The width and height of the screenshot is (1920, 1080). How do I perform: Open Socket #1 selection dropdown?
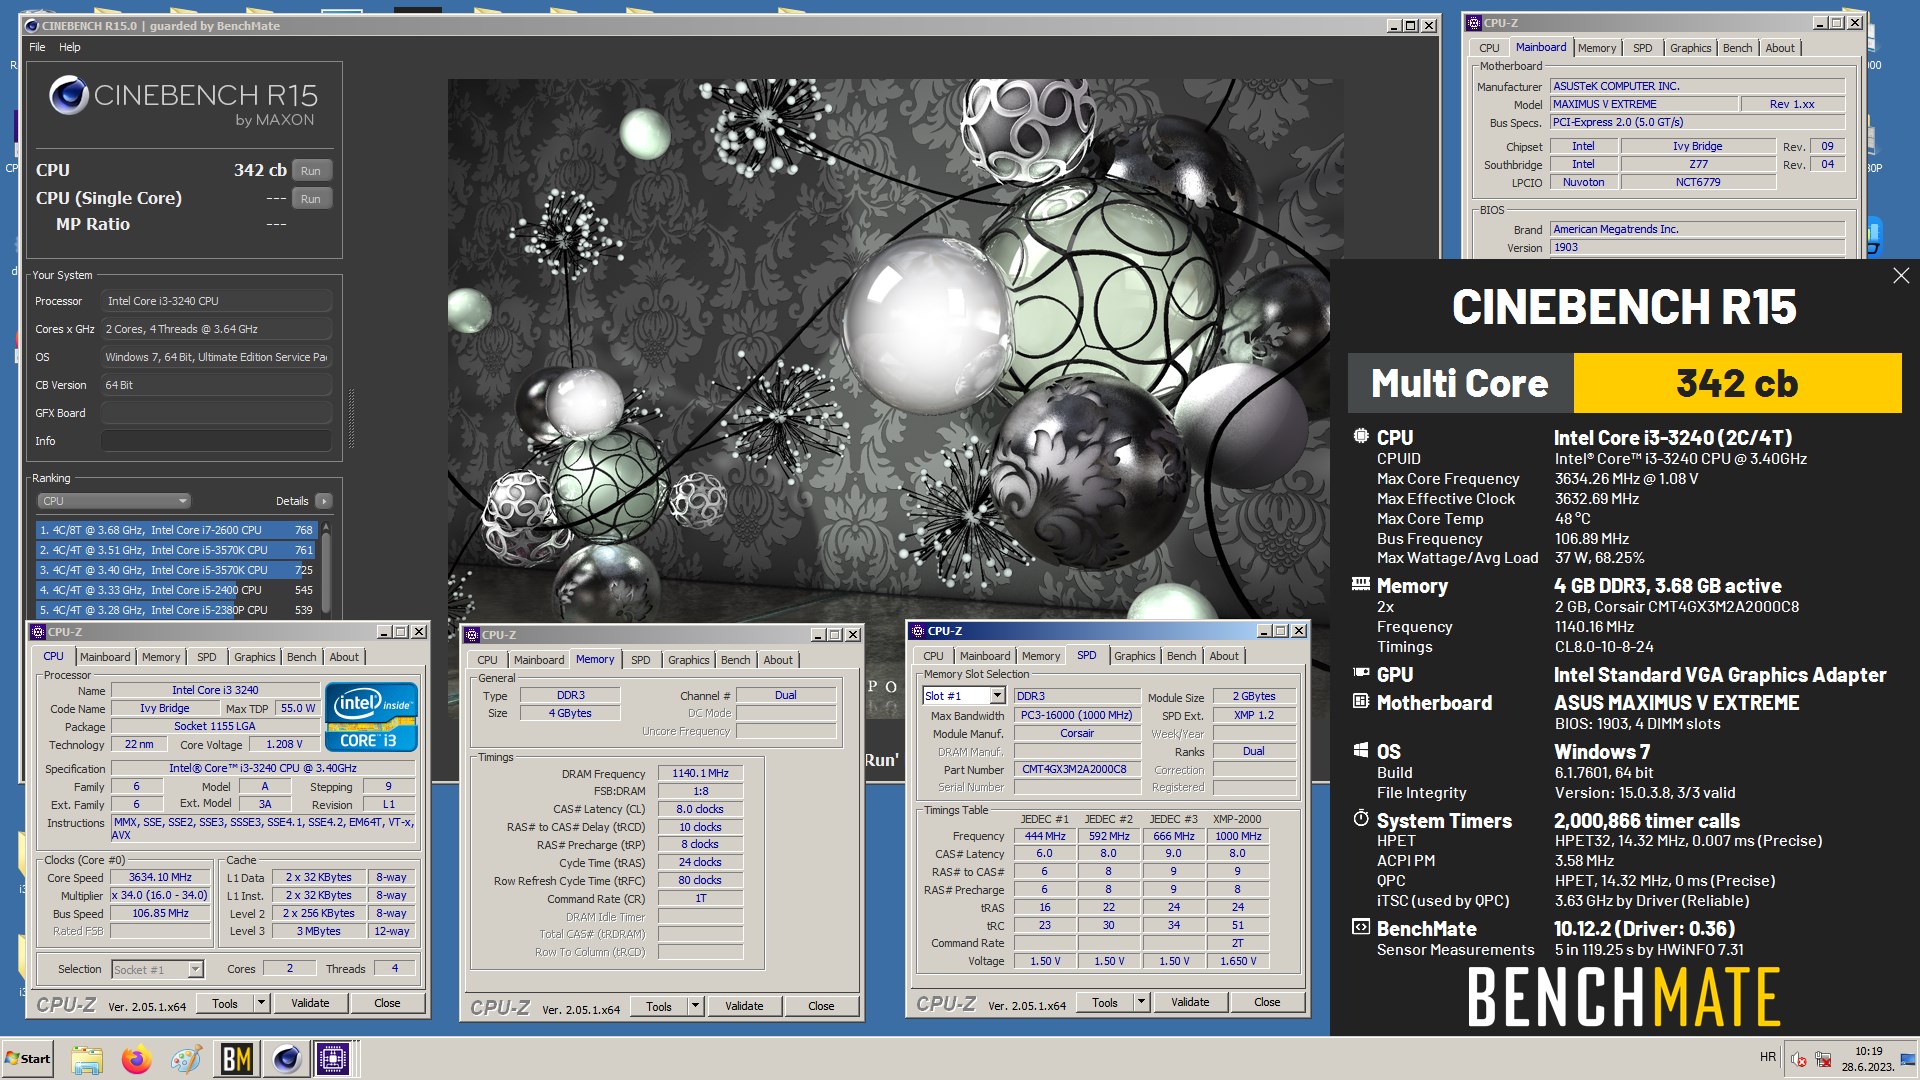(x=157, y=969)
